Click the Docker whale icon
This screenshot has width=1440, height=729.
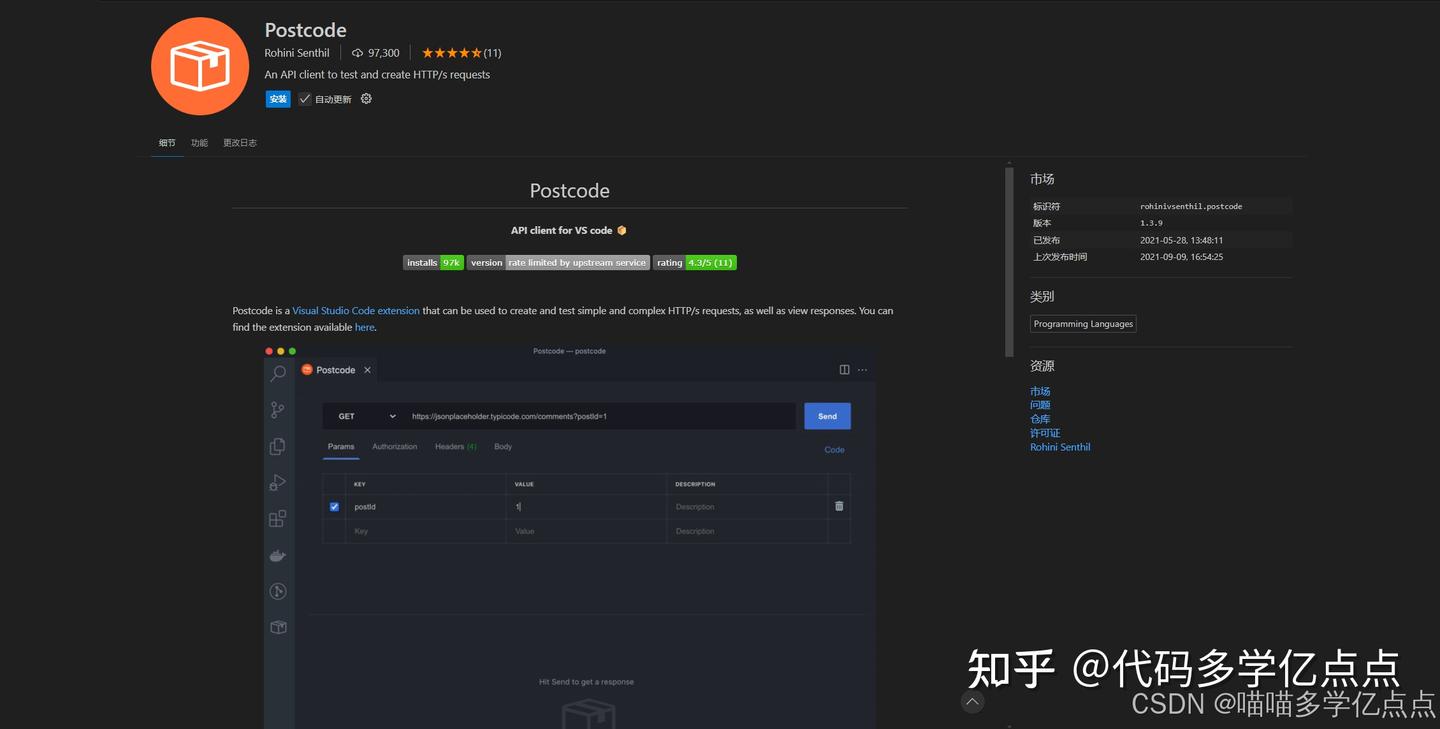278,555
